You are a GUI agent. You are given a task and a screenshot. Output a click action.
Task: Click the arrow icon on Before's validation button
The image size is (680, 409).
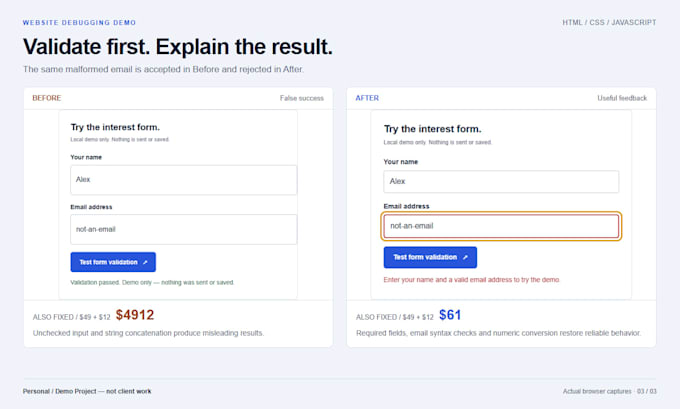145,262
